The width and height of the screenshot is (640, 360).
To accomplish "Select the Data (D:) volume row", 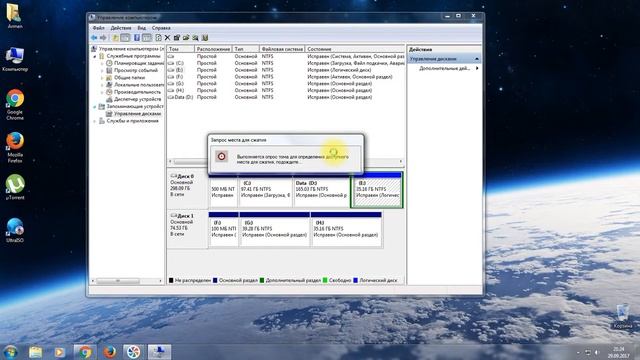I will point(286,97).
